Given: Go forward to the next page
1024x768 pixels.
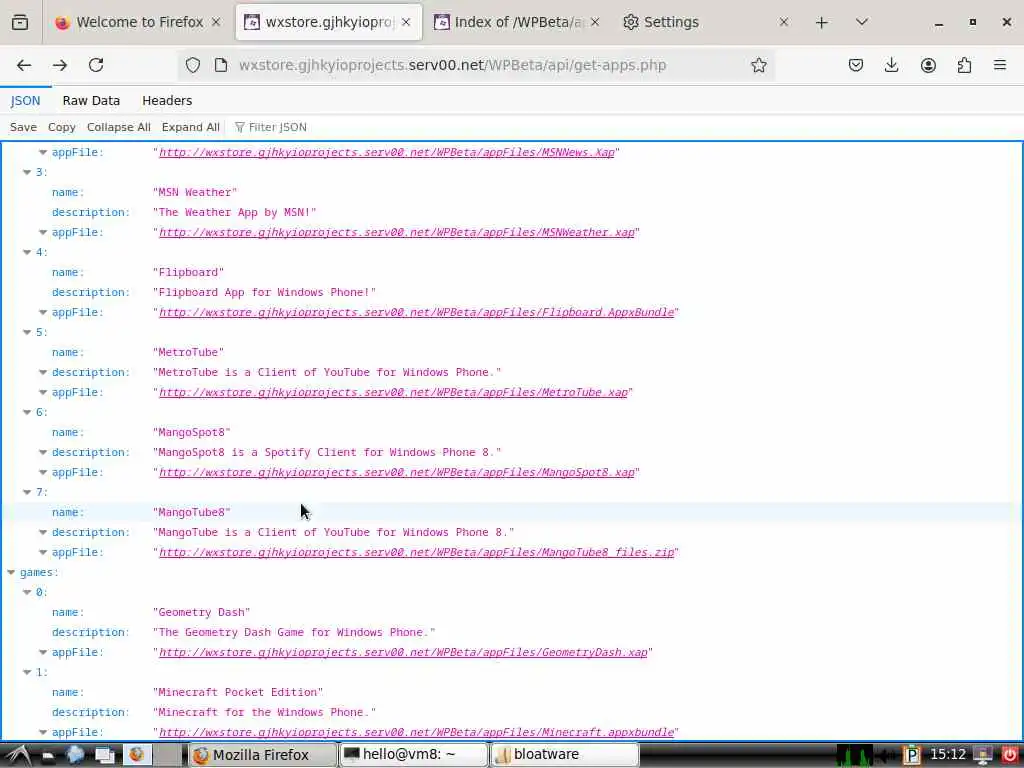Looking at the screenshot, I should (60, 65).
